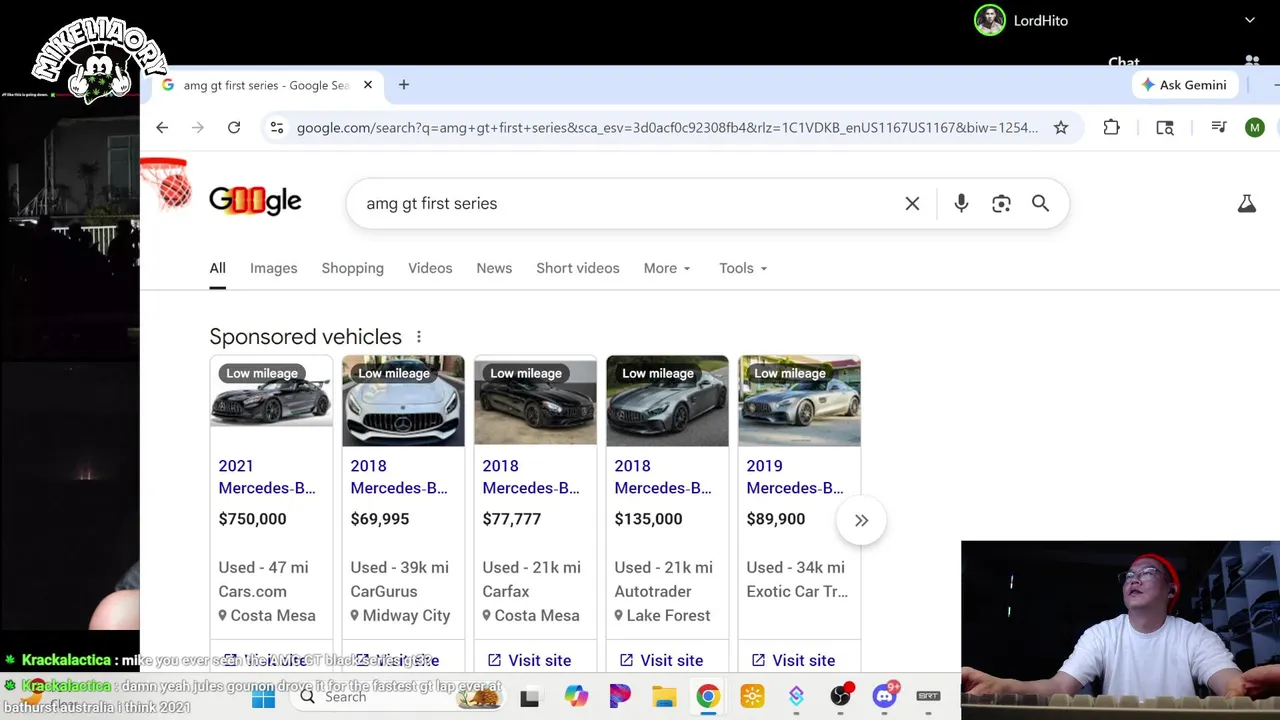The width and height of the screenshot is (1280, 720).
Task: Open a new browser tab
Action: point(404,85)
